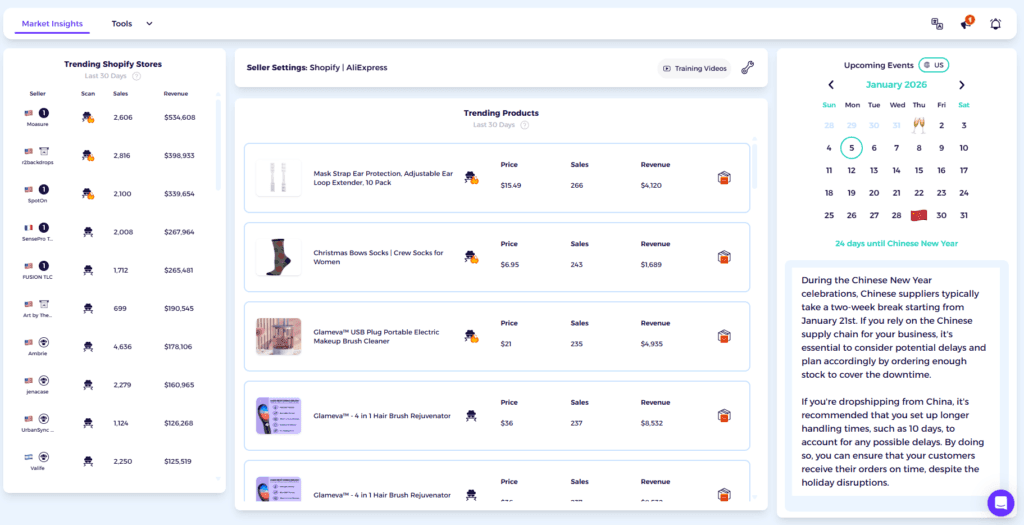Screen dimensions: 1024x525
Task: Show Trending Products help tooltip
Action: [x=524, y=125]
